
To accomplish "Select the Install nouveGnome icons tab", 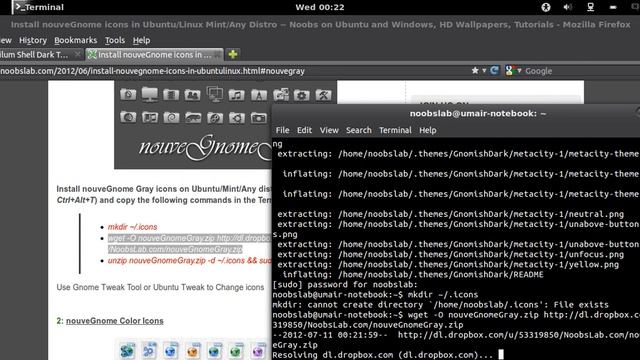I will (154, 54).
